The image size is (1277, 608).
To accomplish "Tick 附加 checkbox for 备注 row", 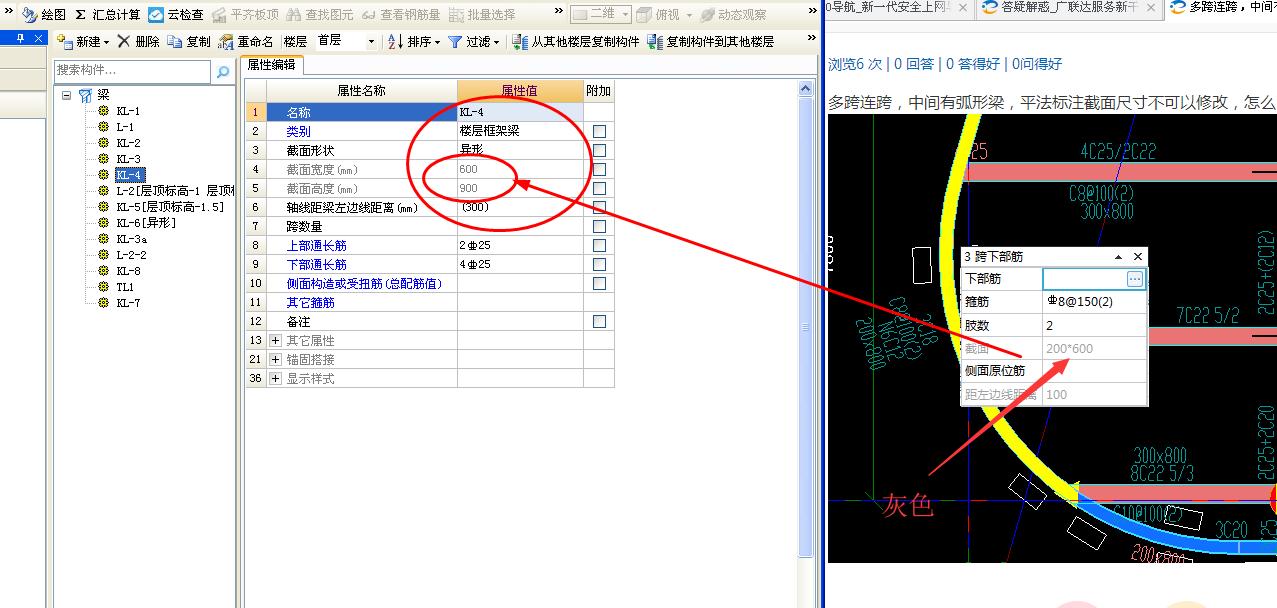I will 599,321.
